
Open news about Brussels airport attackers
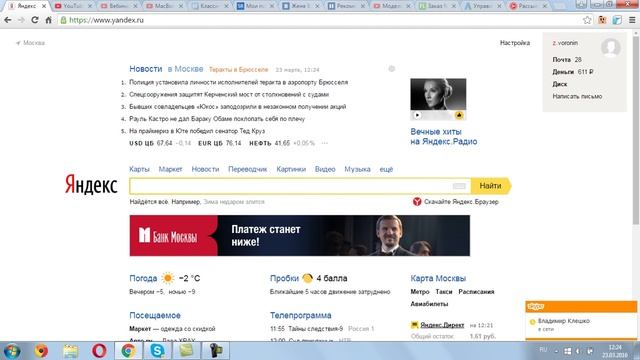tap(238, 82)
